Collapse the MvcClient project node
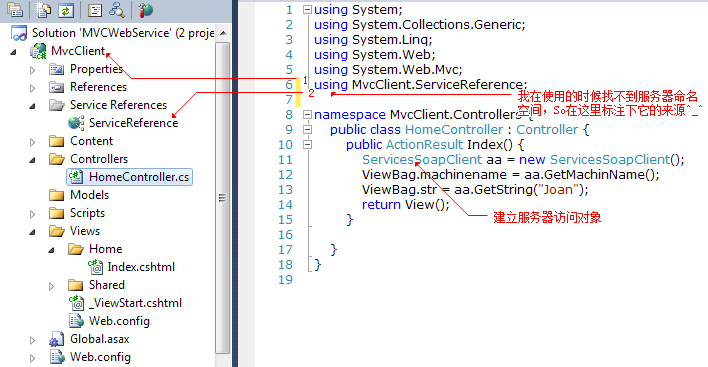Viewport: 708px width, 367px height. tap(14, 52)
